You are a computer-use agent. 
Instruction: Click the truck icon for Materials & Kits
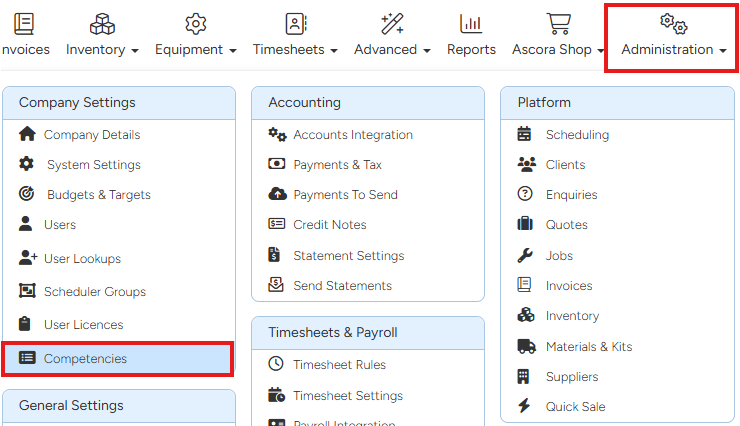(526, 347)
